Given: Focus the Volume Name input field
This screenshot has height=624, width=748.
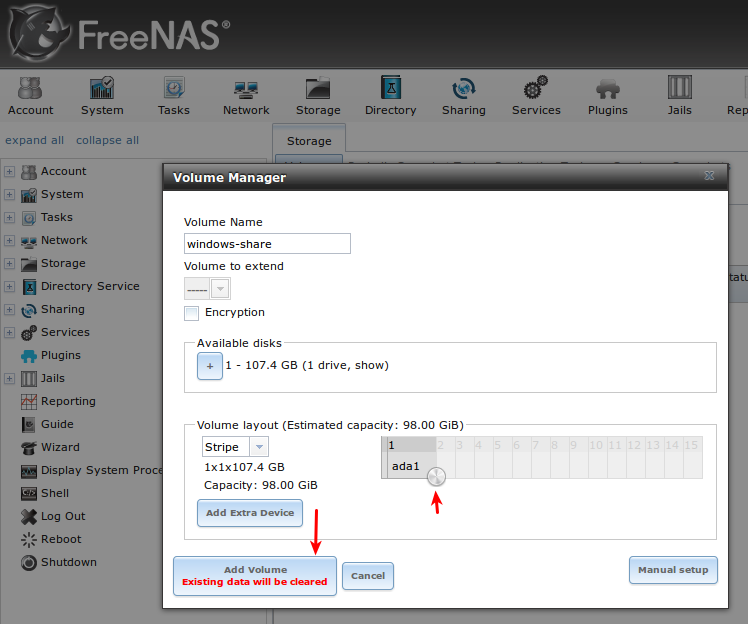Looking at the screenshot, I should [267, 244].
